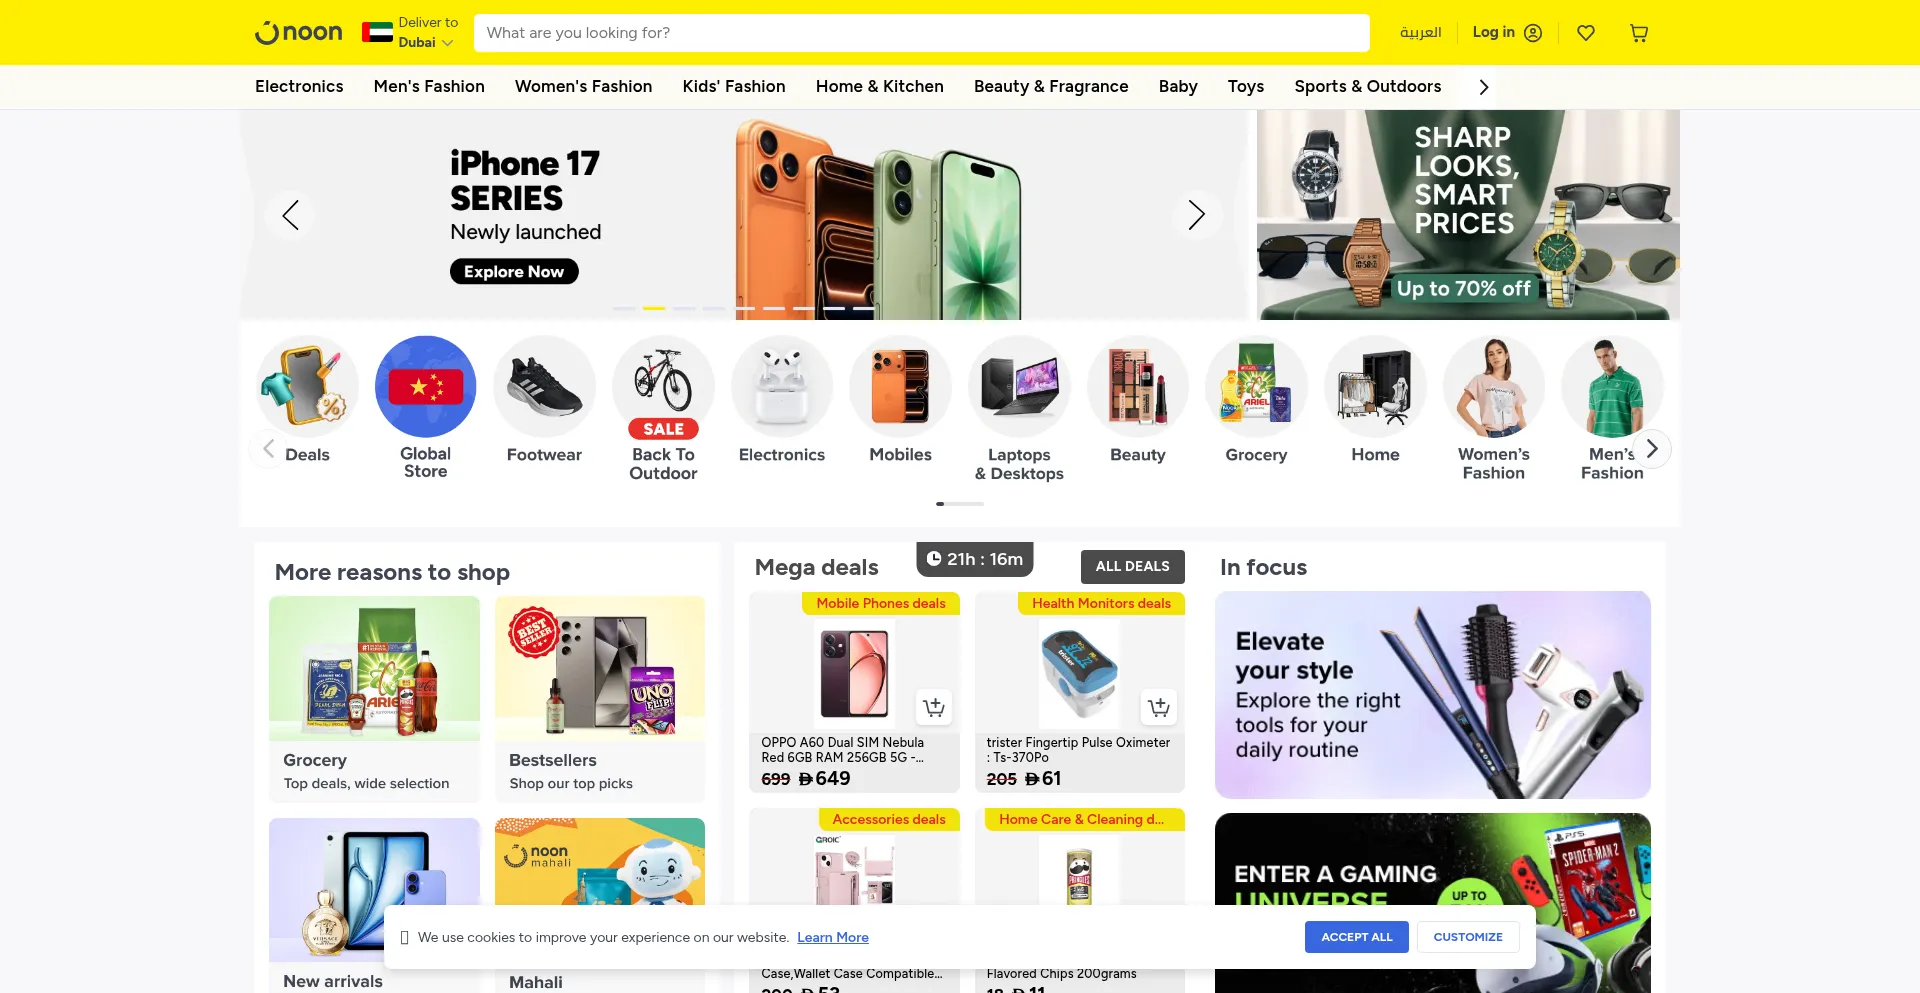Image resolution: width=1920 pixels, height=993 pixels.
Task: Open the Mobiles category icon
Action: pyautogui.click(x=900, y=386)
